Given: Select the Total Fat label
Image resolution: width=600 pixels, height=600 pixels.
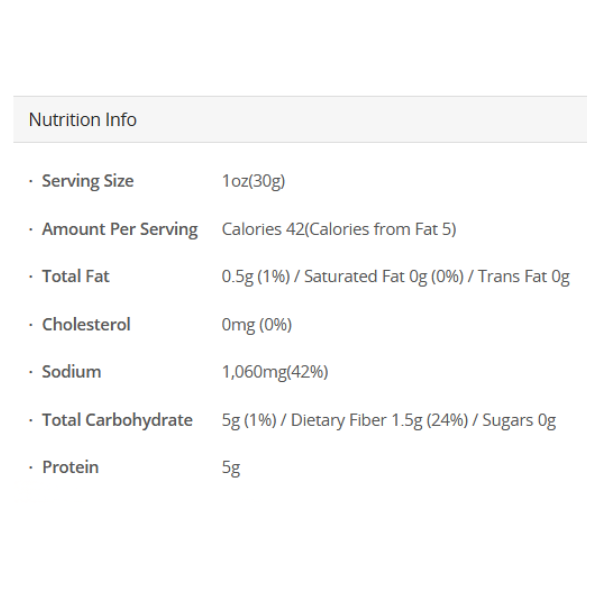Looking at the screenshot, I should [75, 276].
